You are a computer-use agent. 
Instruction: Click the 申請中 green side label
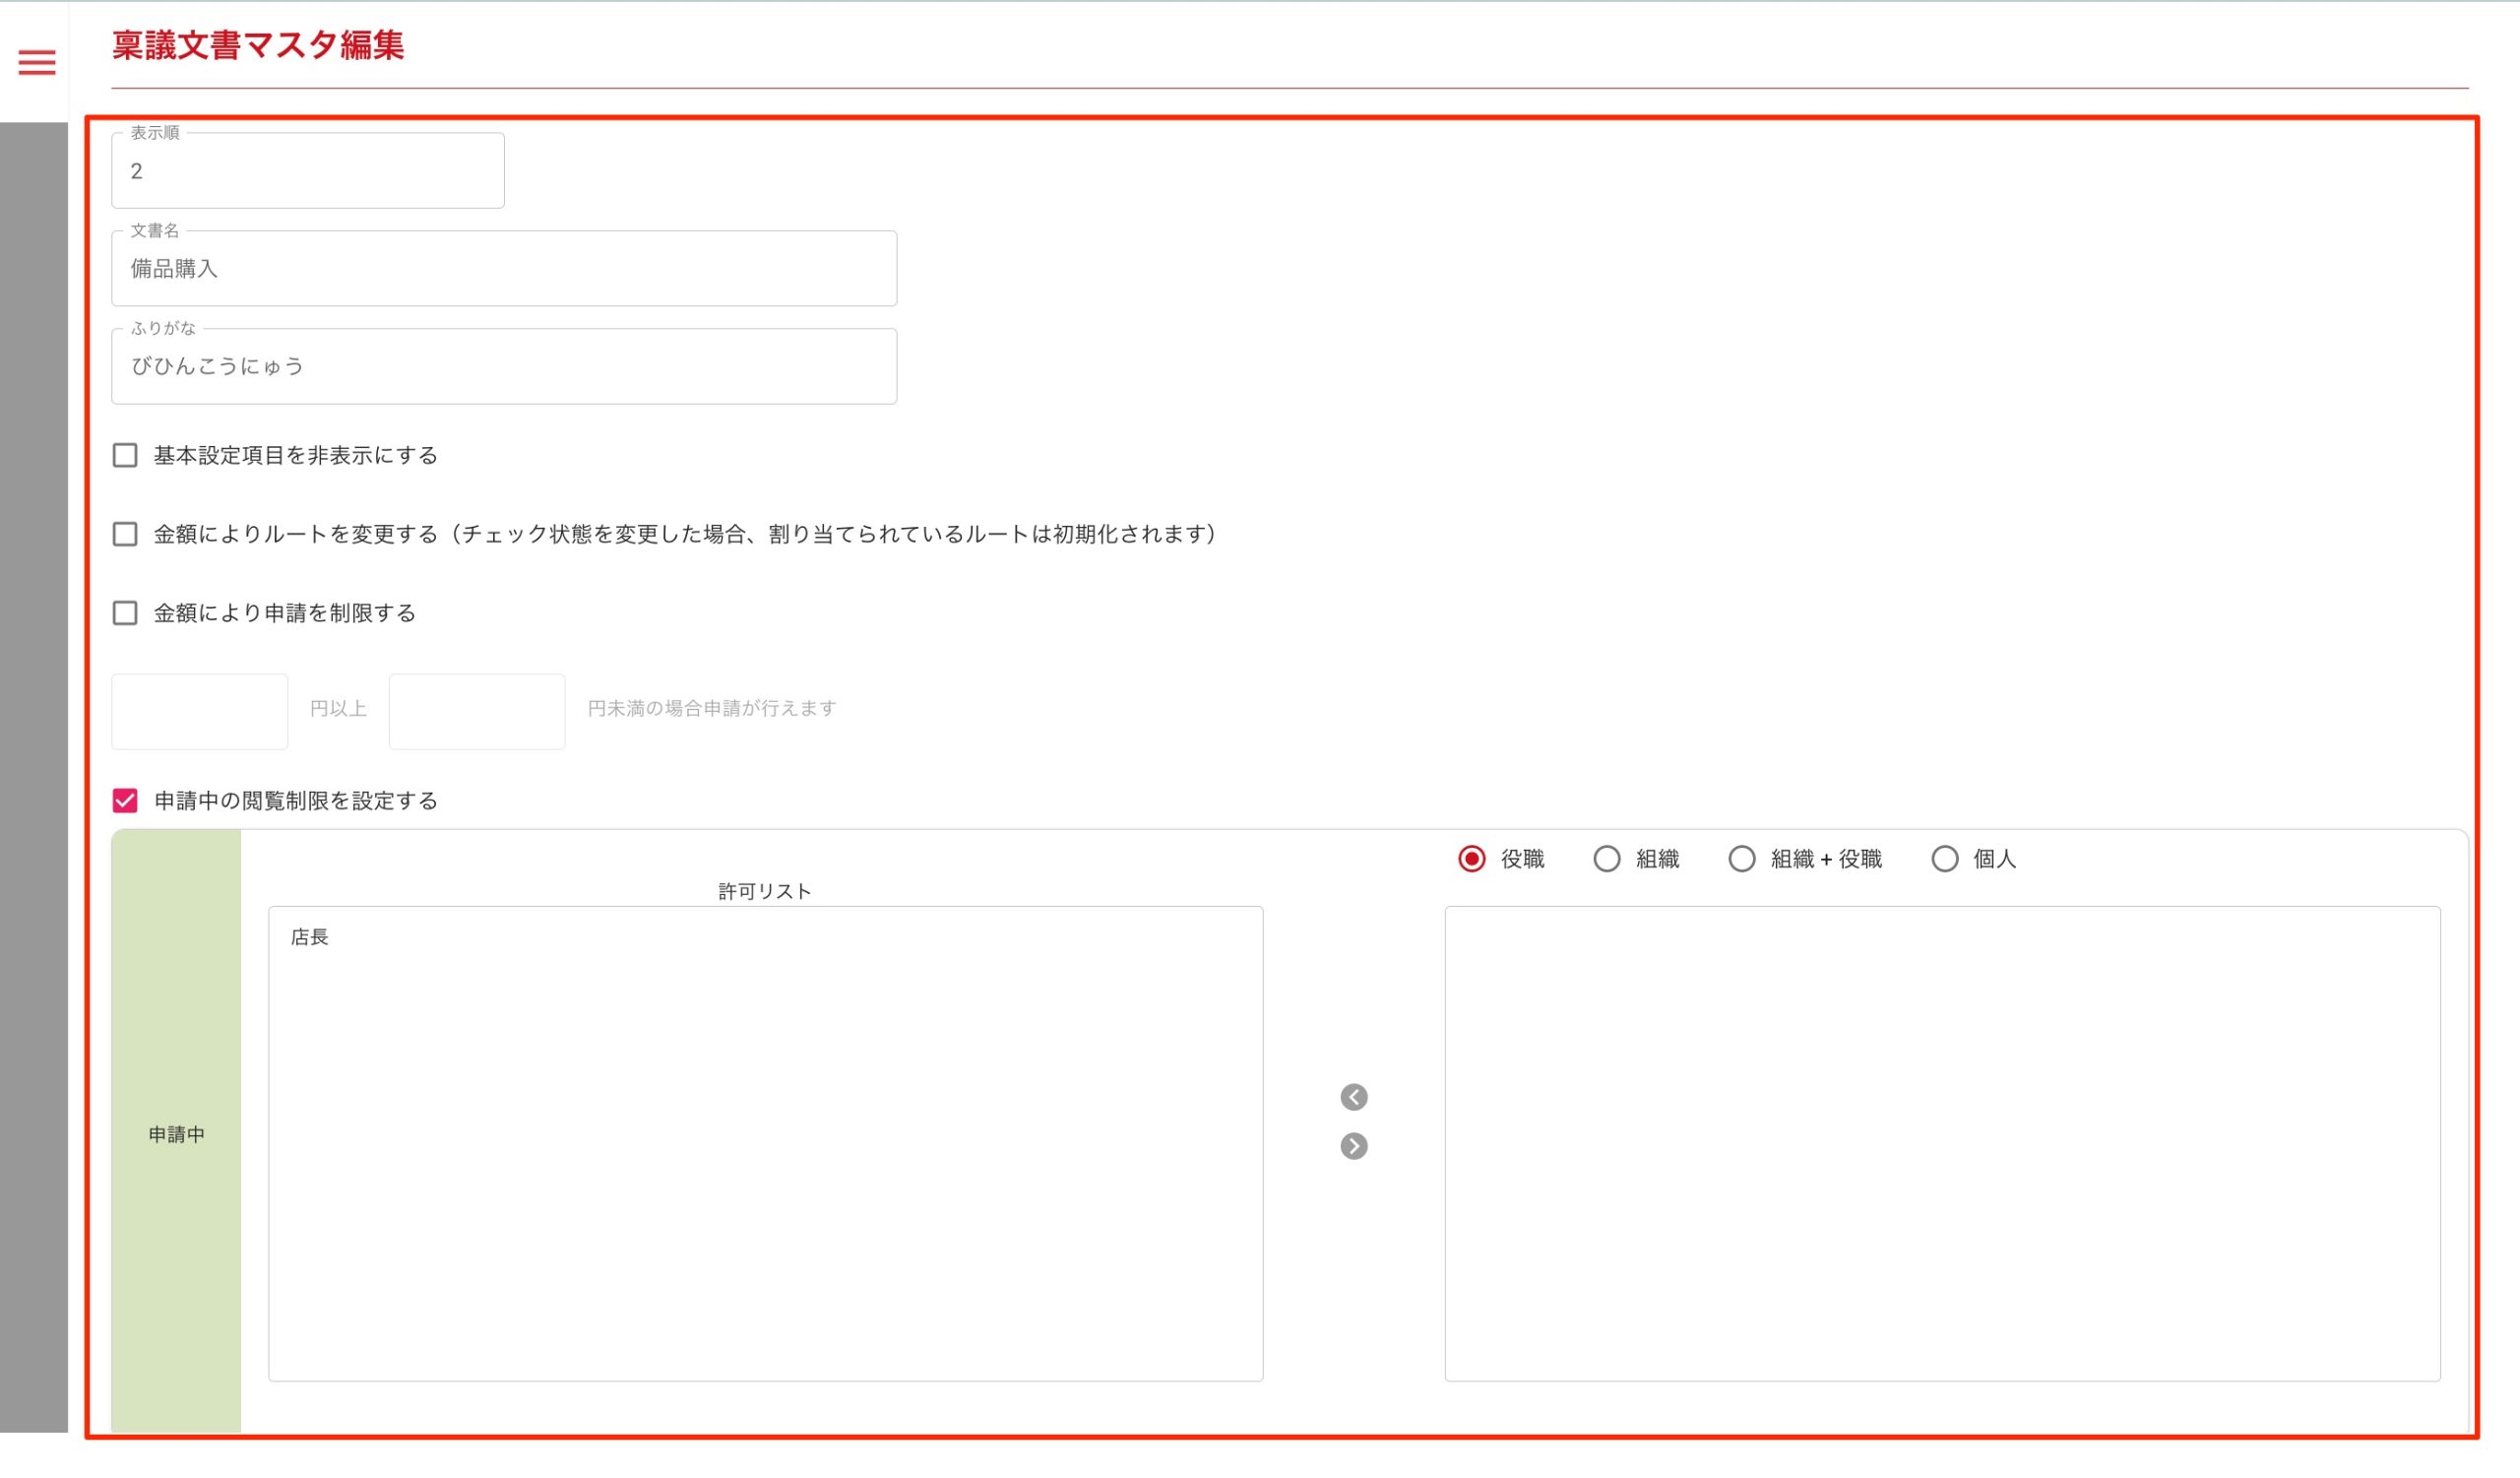pos(176,1134)
